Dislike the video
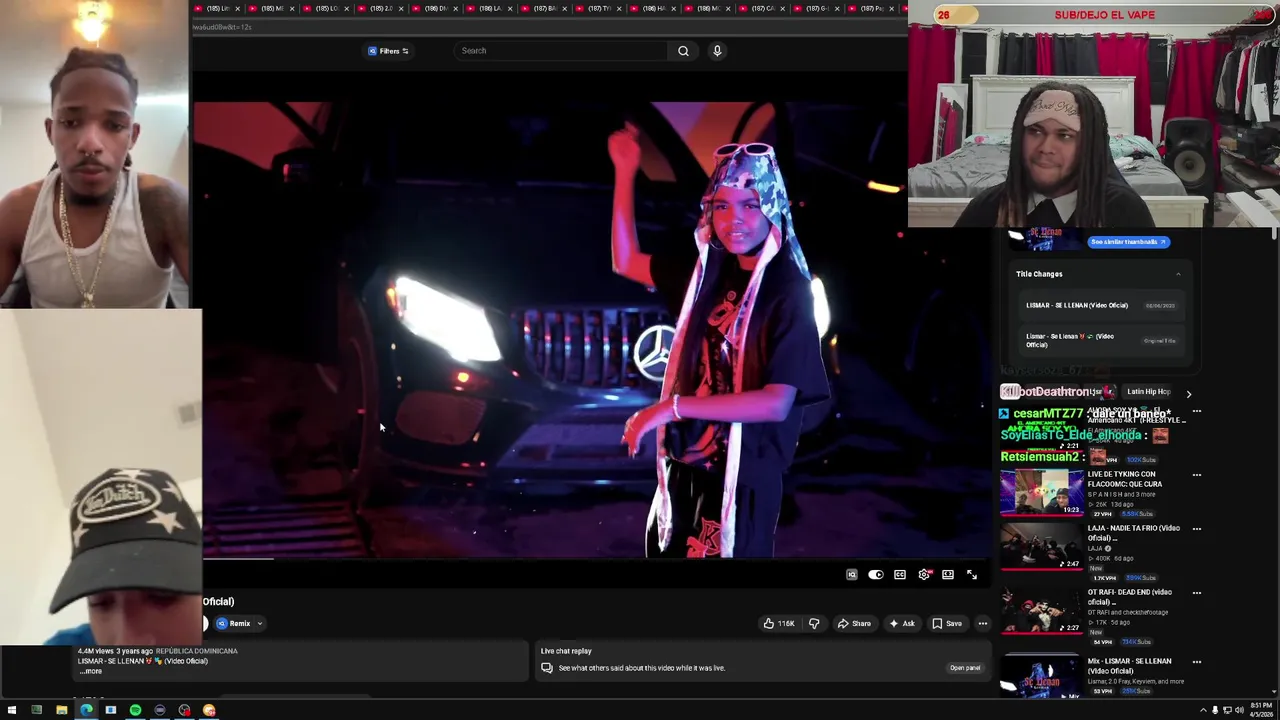Image resolution: width=1280 pixels, height=720 pixels. tap(814, 624)
